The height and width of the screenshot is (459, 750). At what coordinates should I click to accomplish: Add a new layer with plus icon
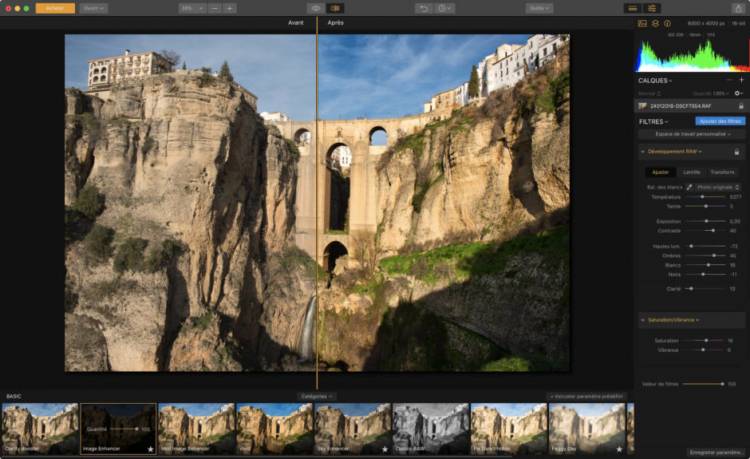pos(741,80)
